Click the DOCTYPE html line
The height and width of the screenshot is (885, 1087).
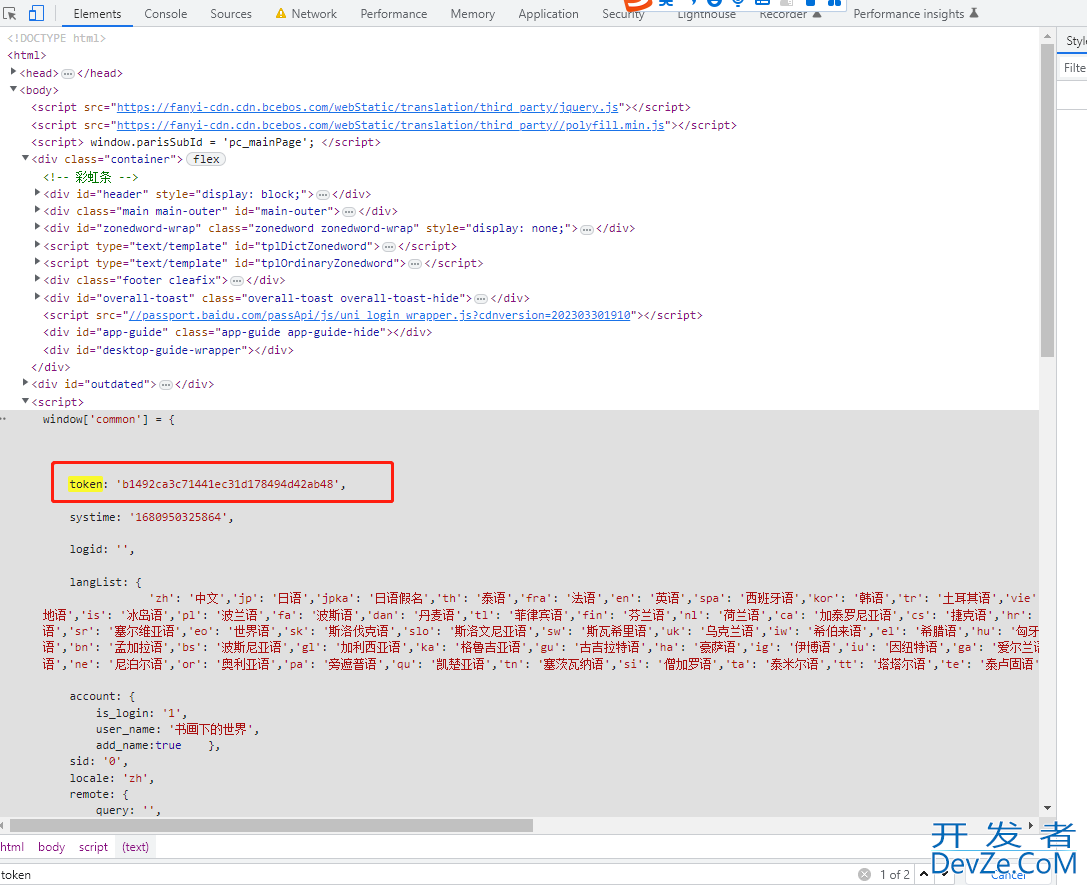click(x=56, y=39)
